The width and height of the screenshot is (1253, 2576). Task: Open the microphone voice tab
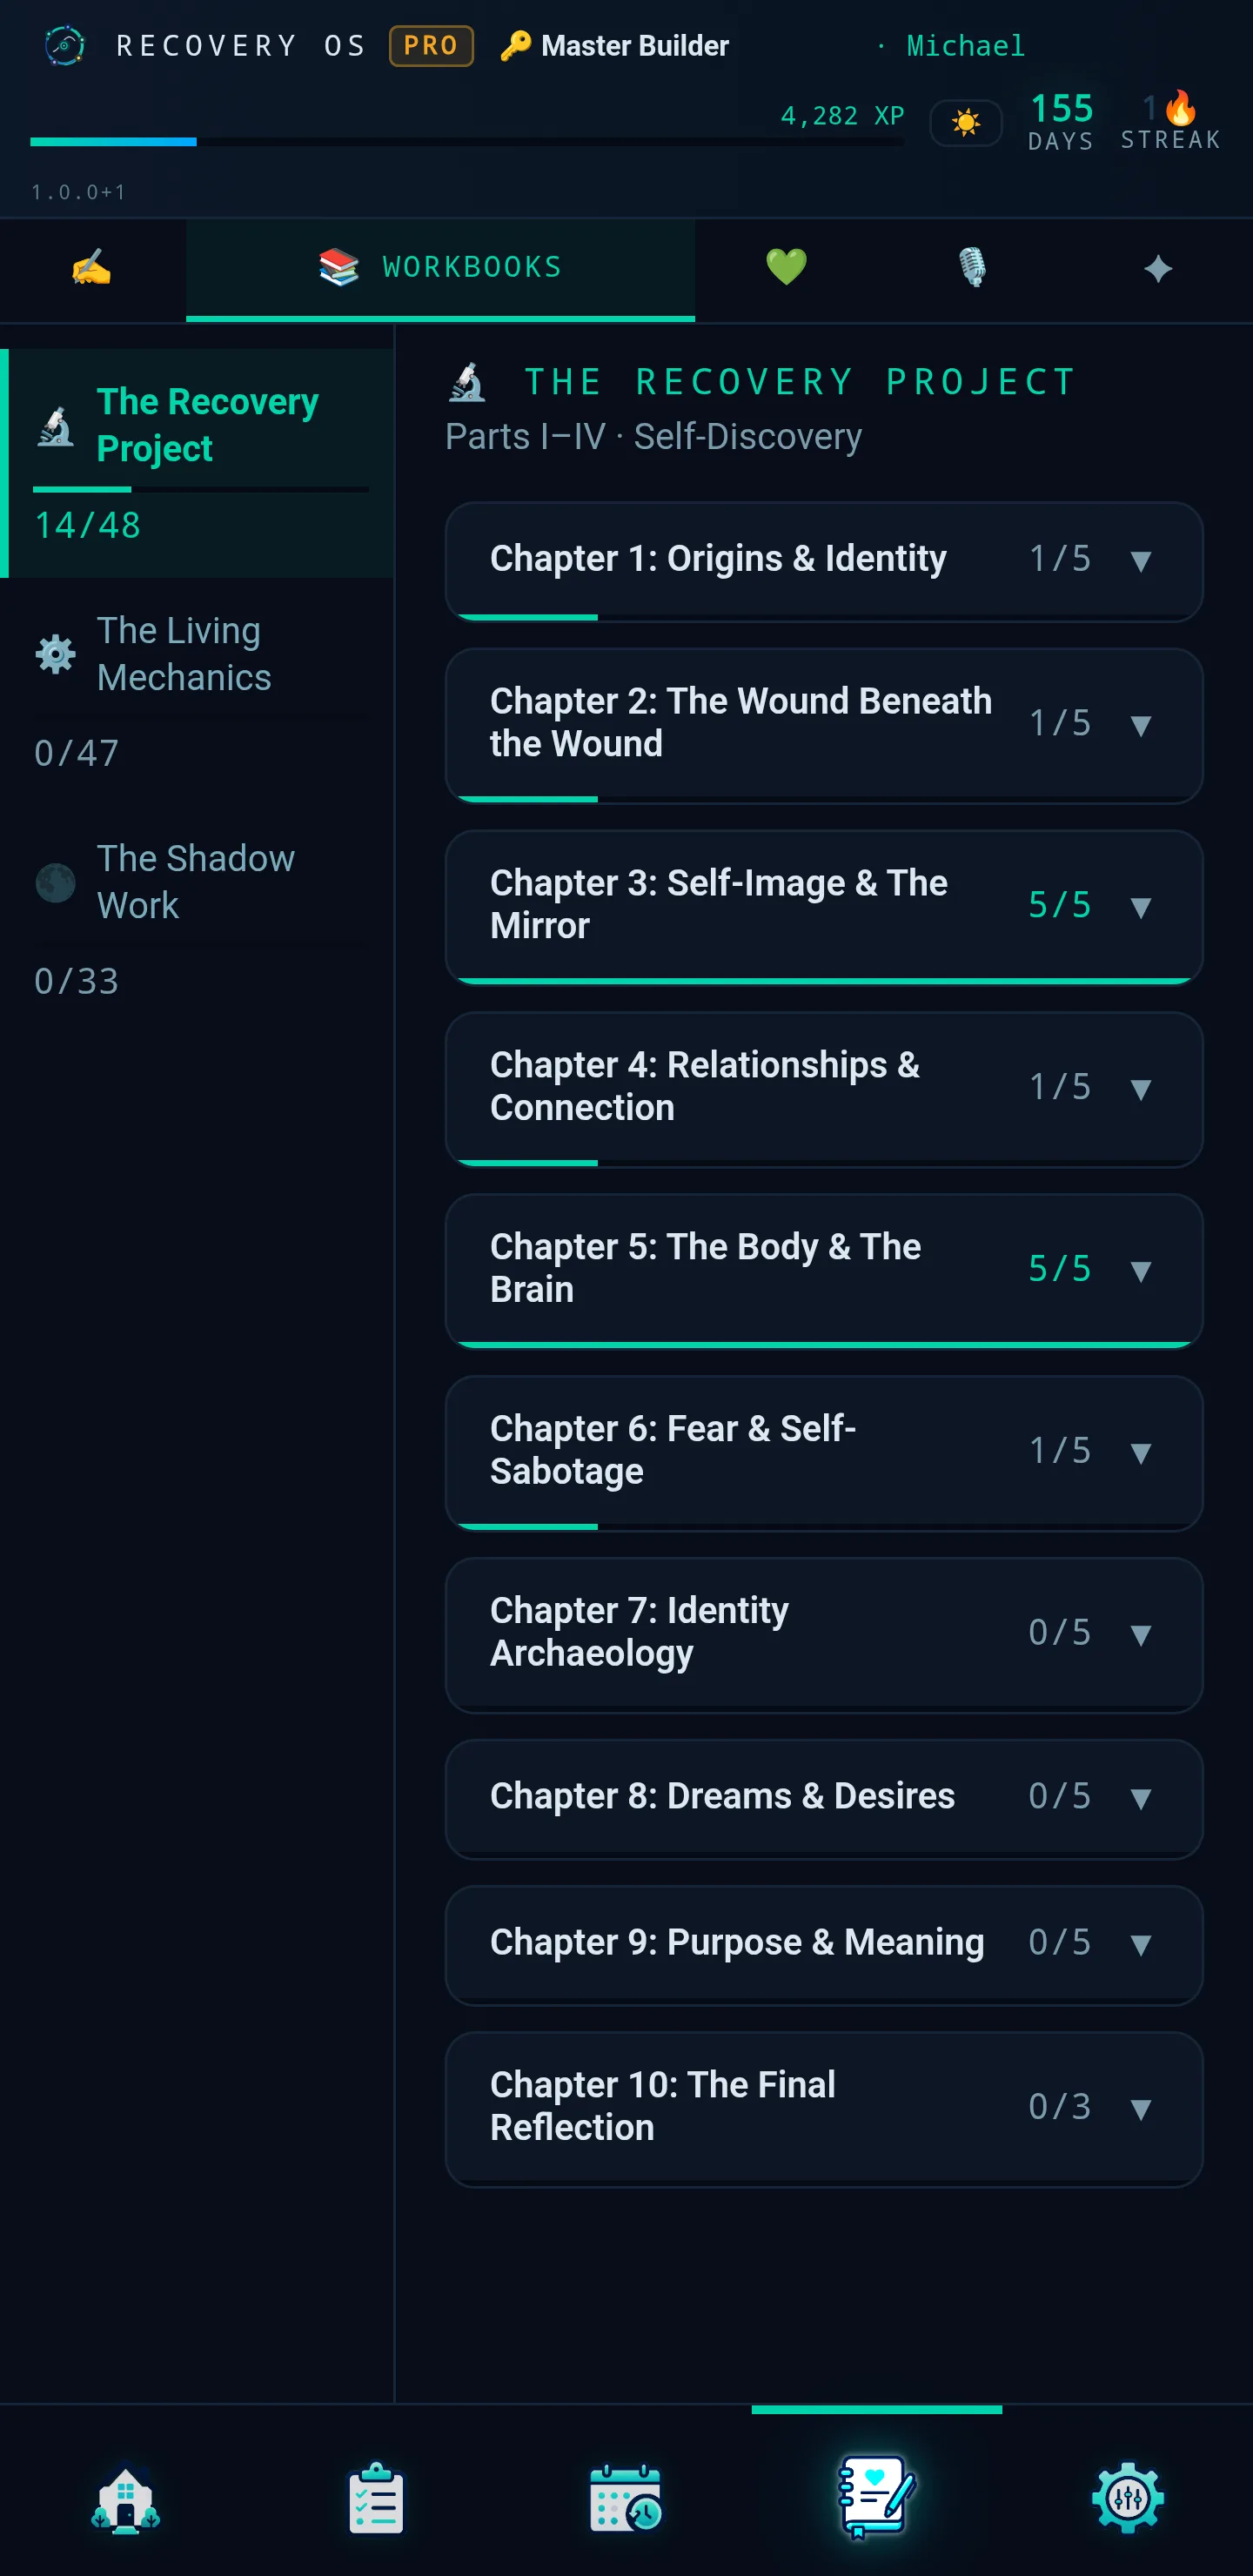pos(972,268)
